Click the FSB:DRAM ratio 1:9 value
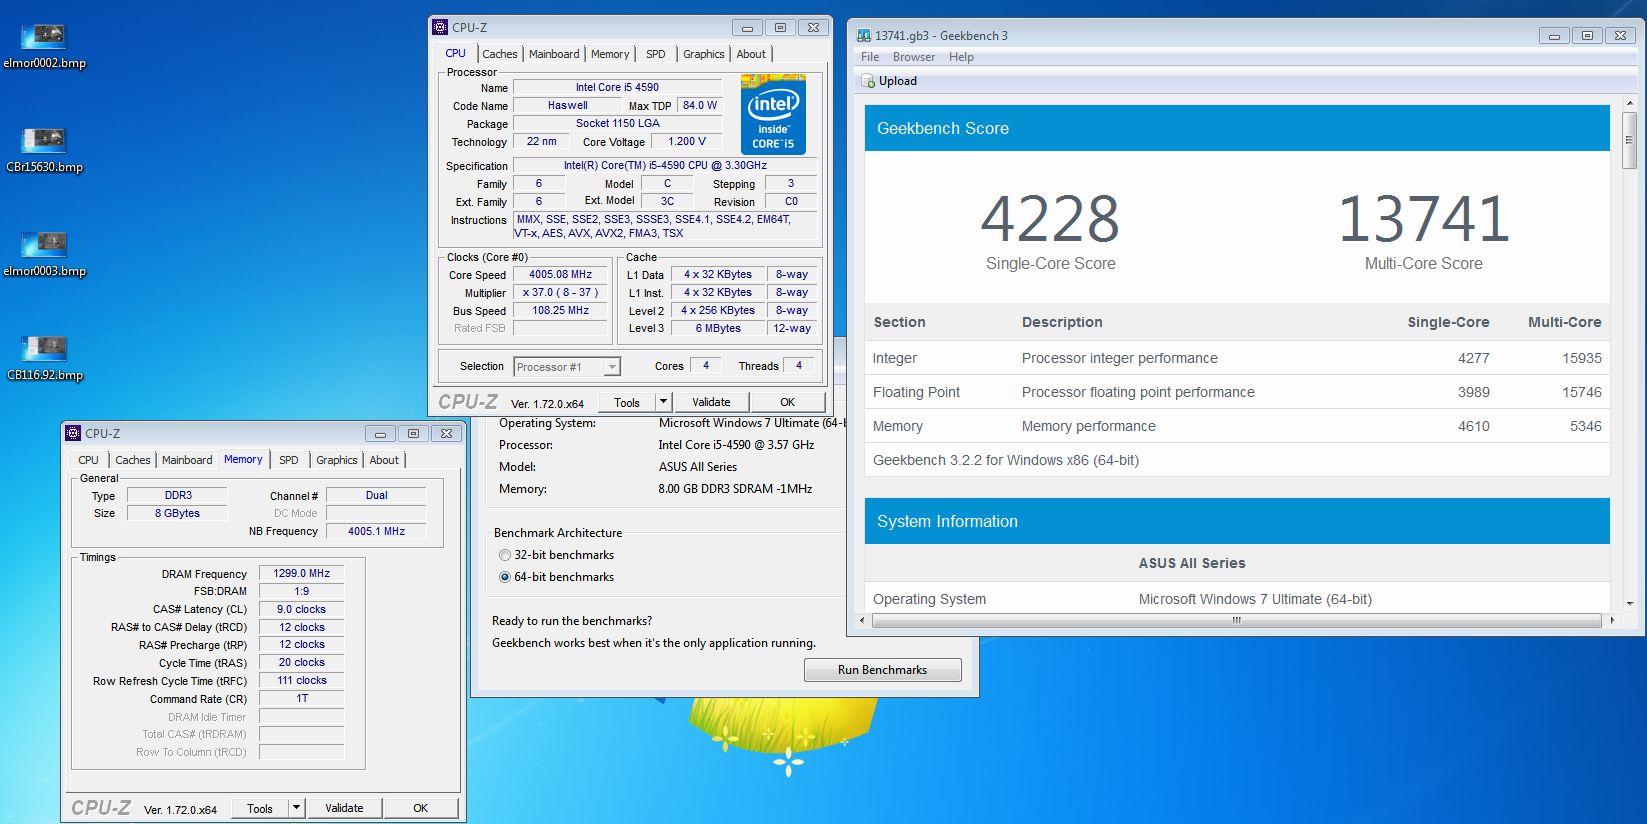1647x824 pixels. click(x=302, y=591)
